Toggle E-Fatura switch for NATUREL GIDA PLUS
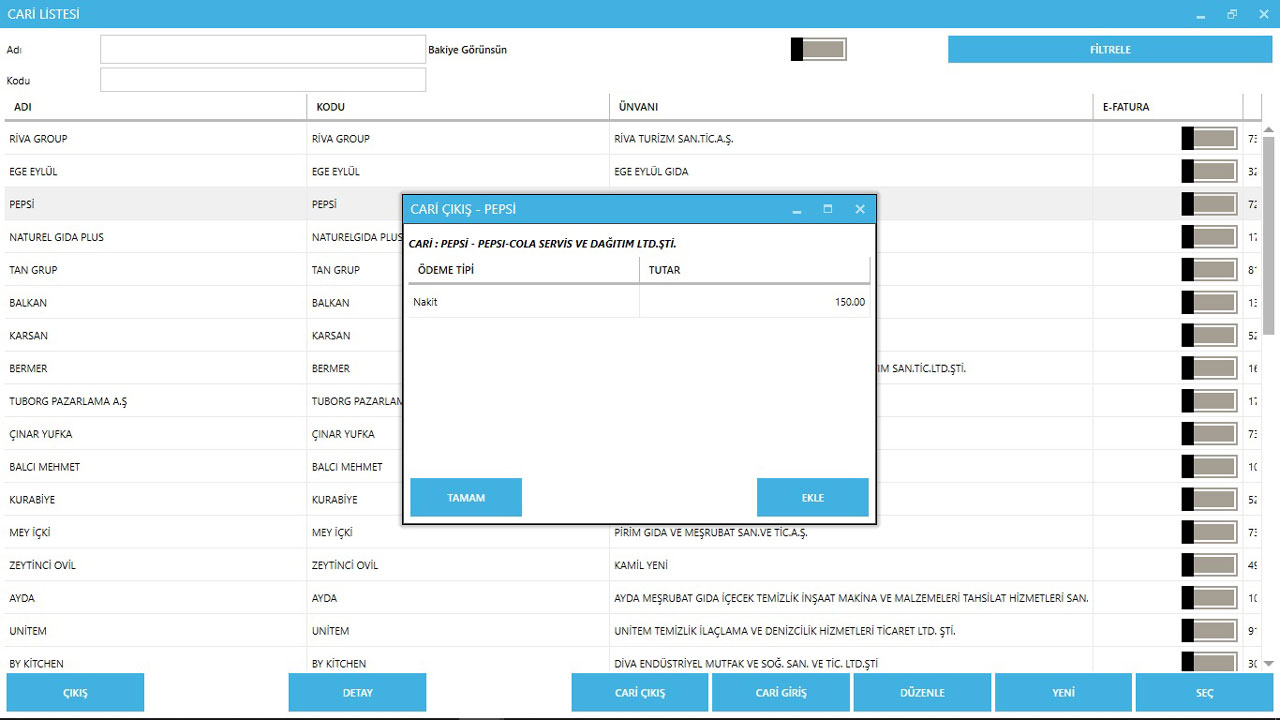Viewport: 1280px width, 720px height. [x=1210, y=237]
